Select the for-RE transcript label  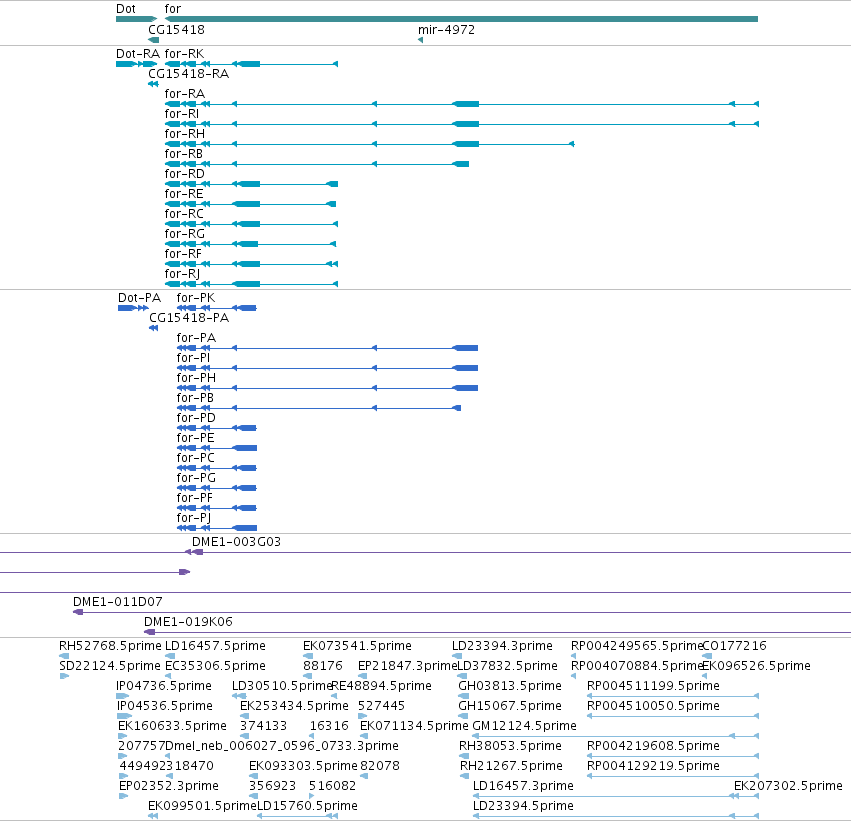pyautogui.click(x=184, y=194)
